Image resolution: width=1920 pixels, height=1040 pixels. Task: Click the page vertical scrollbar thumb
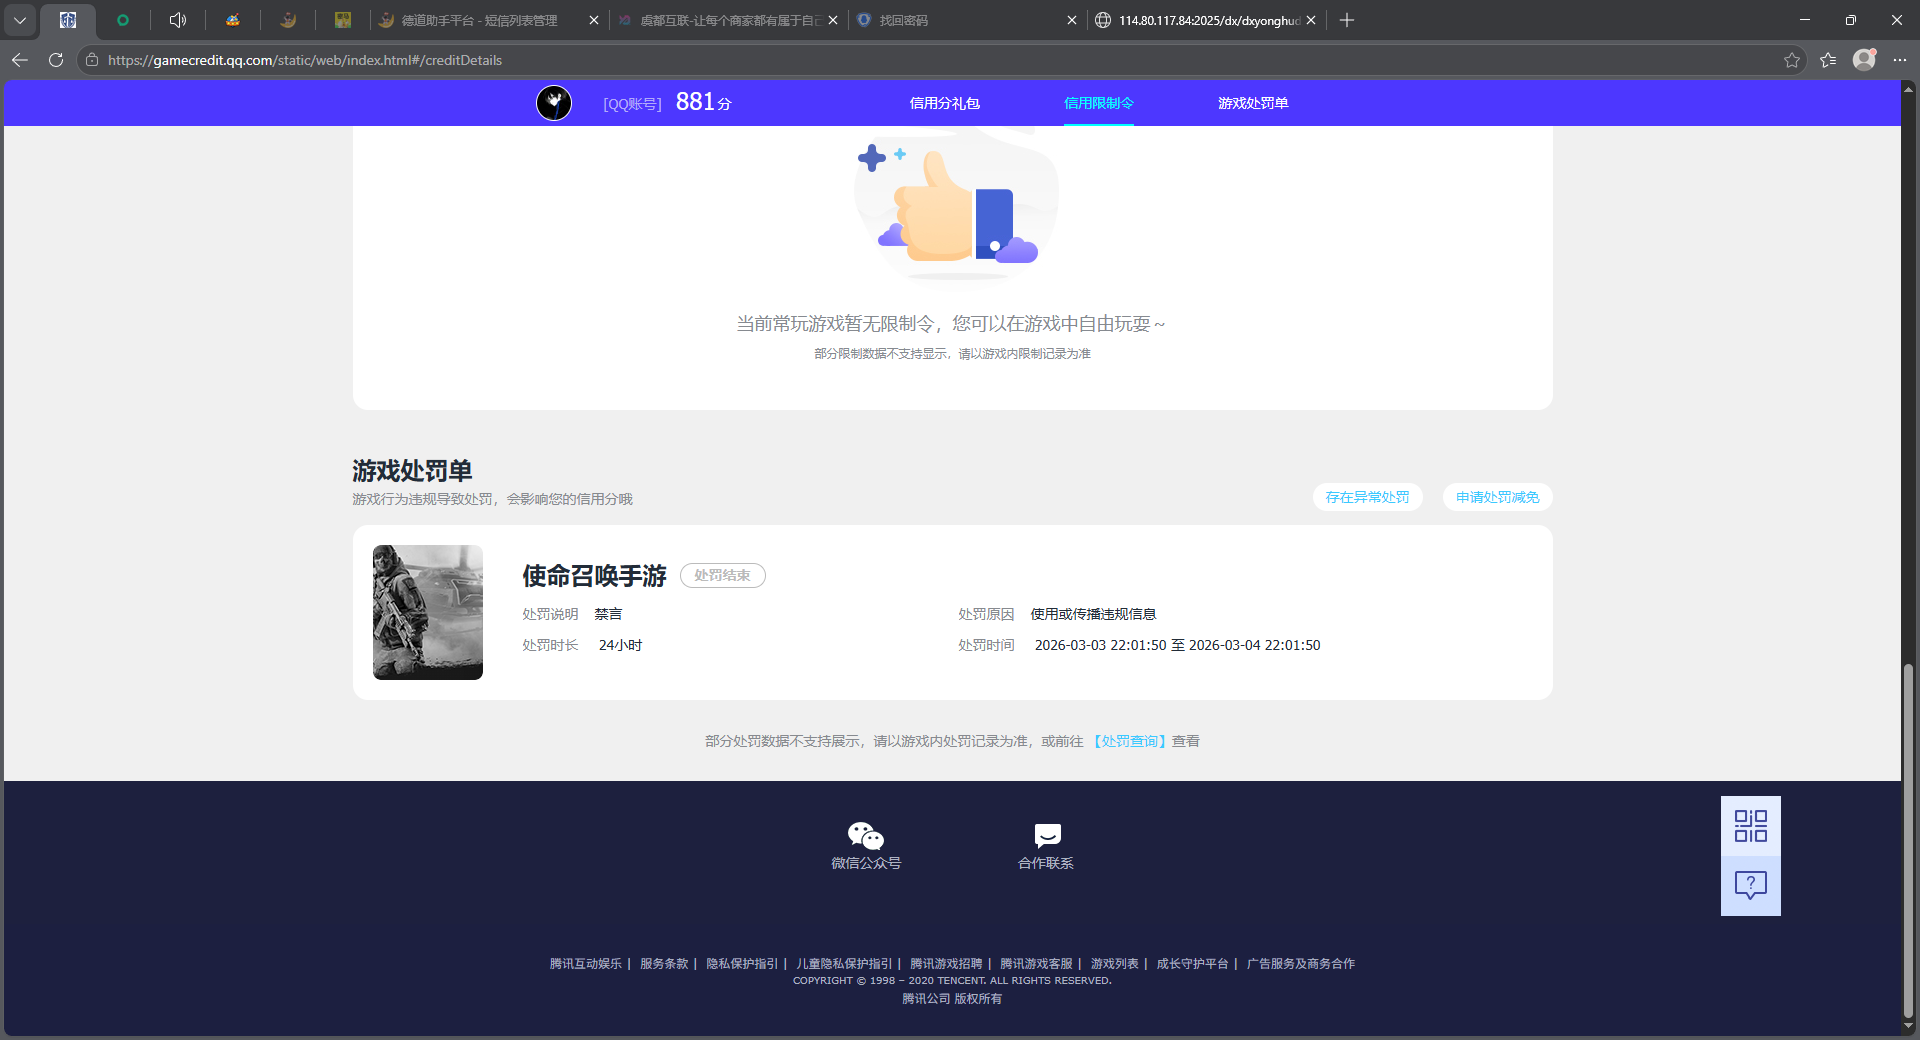pyautogui.click(x=1908, y=840)
